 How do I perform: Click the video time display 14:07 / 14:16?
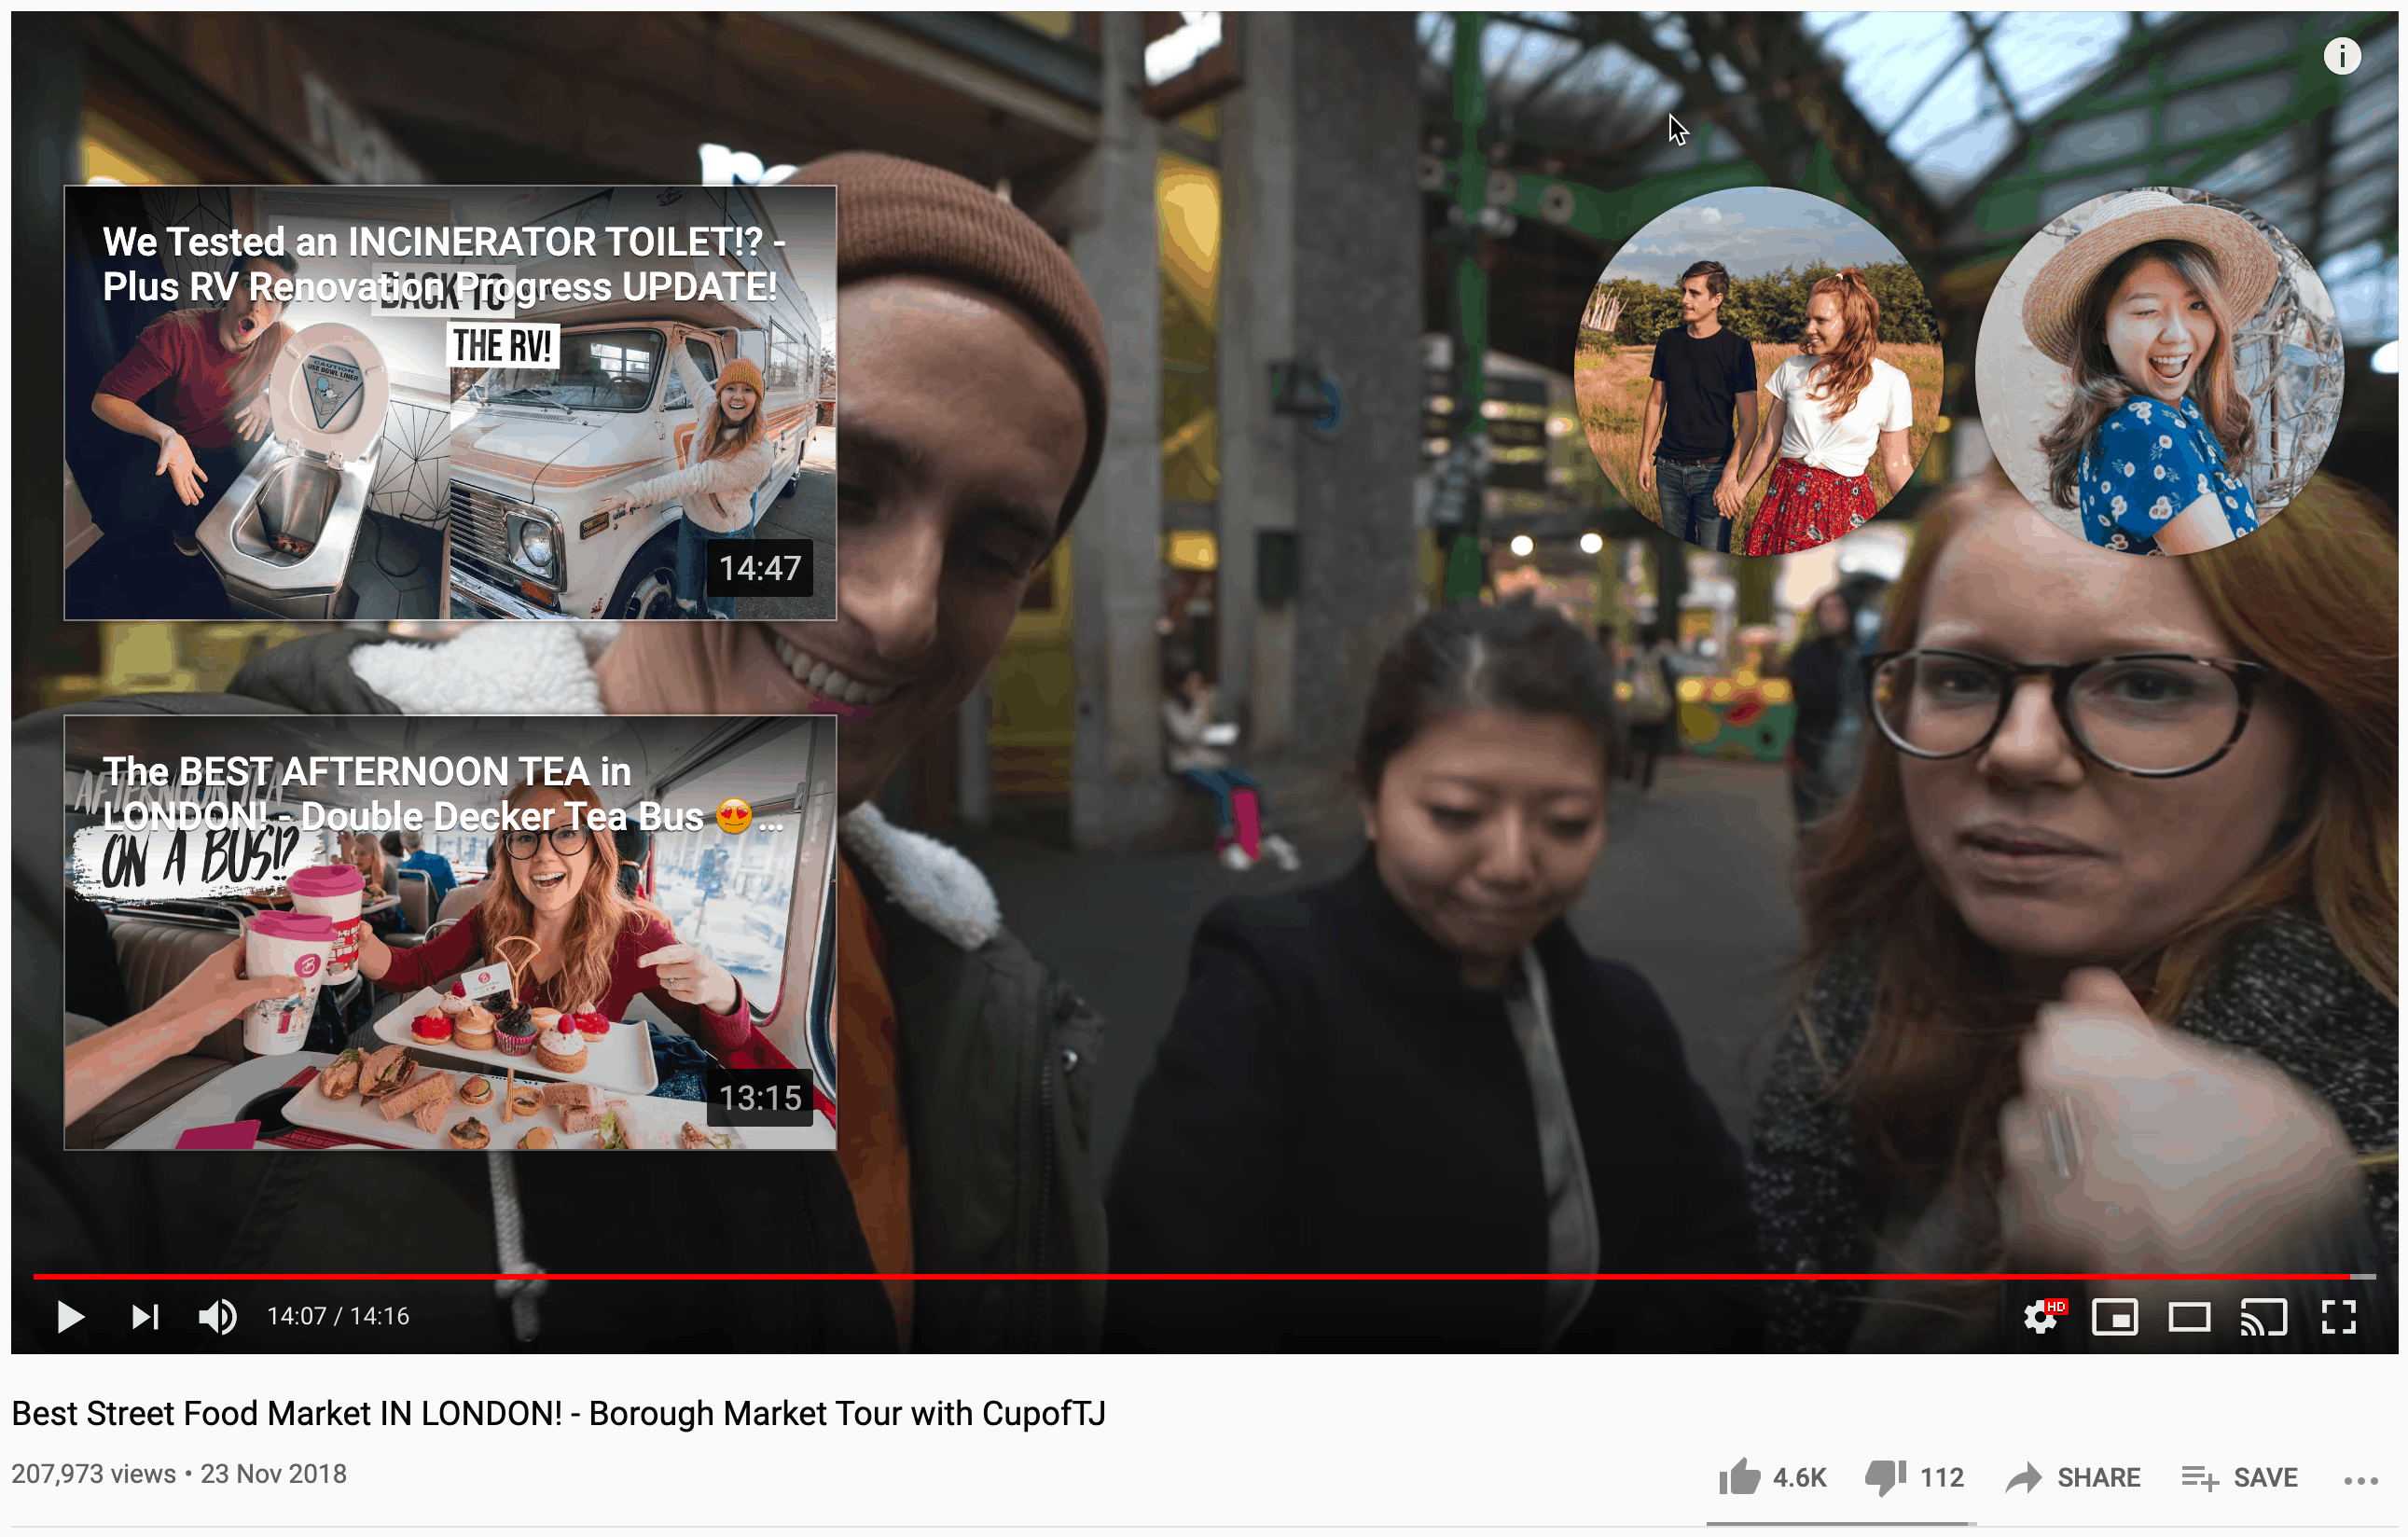pos(338,1316)
